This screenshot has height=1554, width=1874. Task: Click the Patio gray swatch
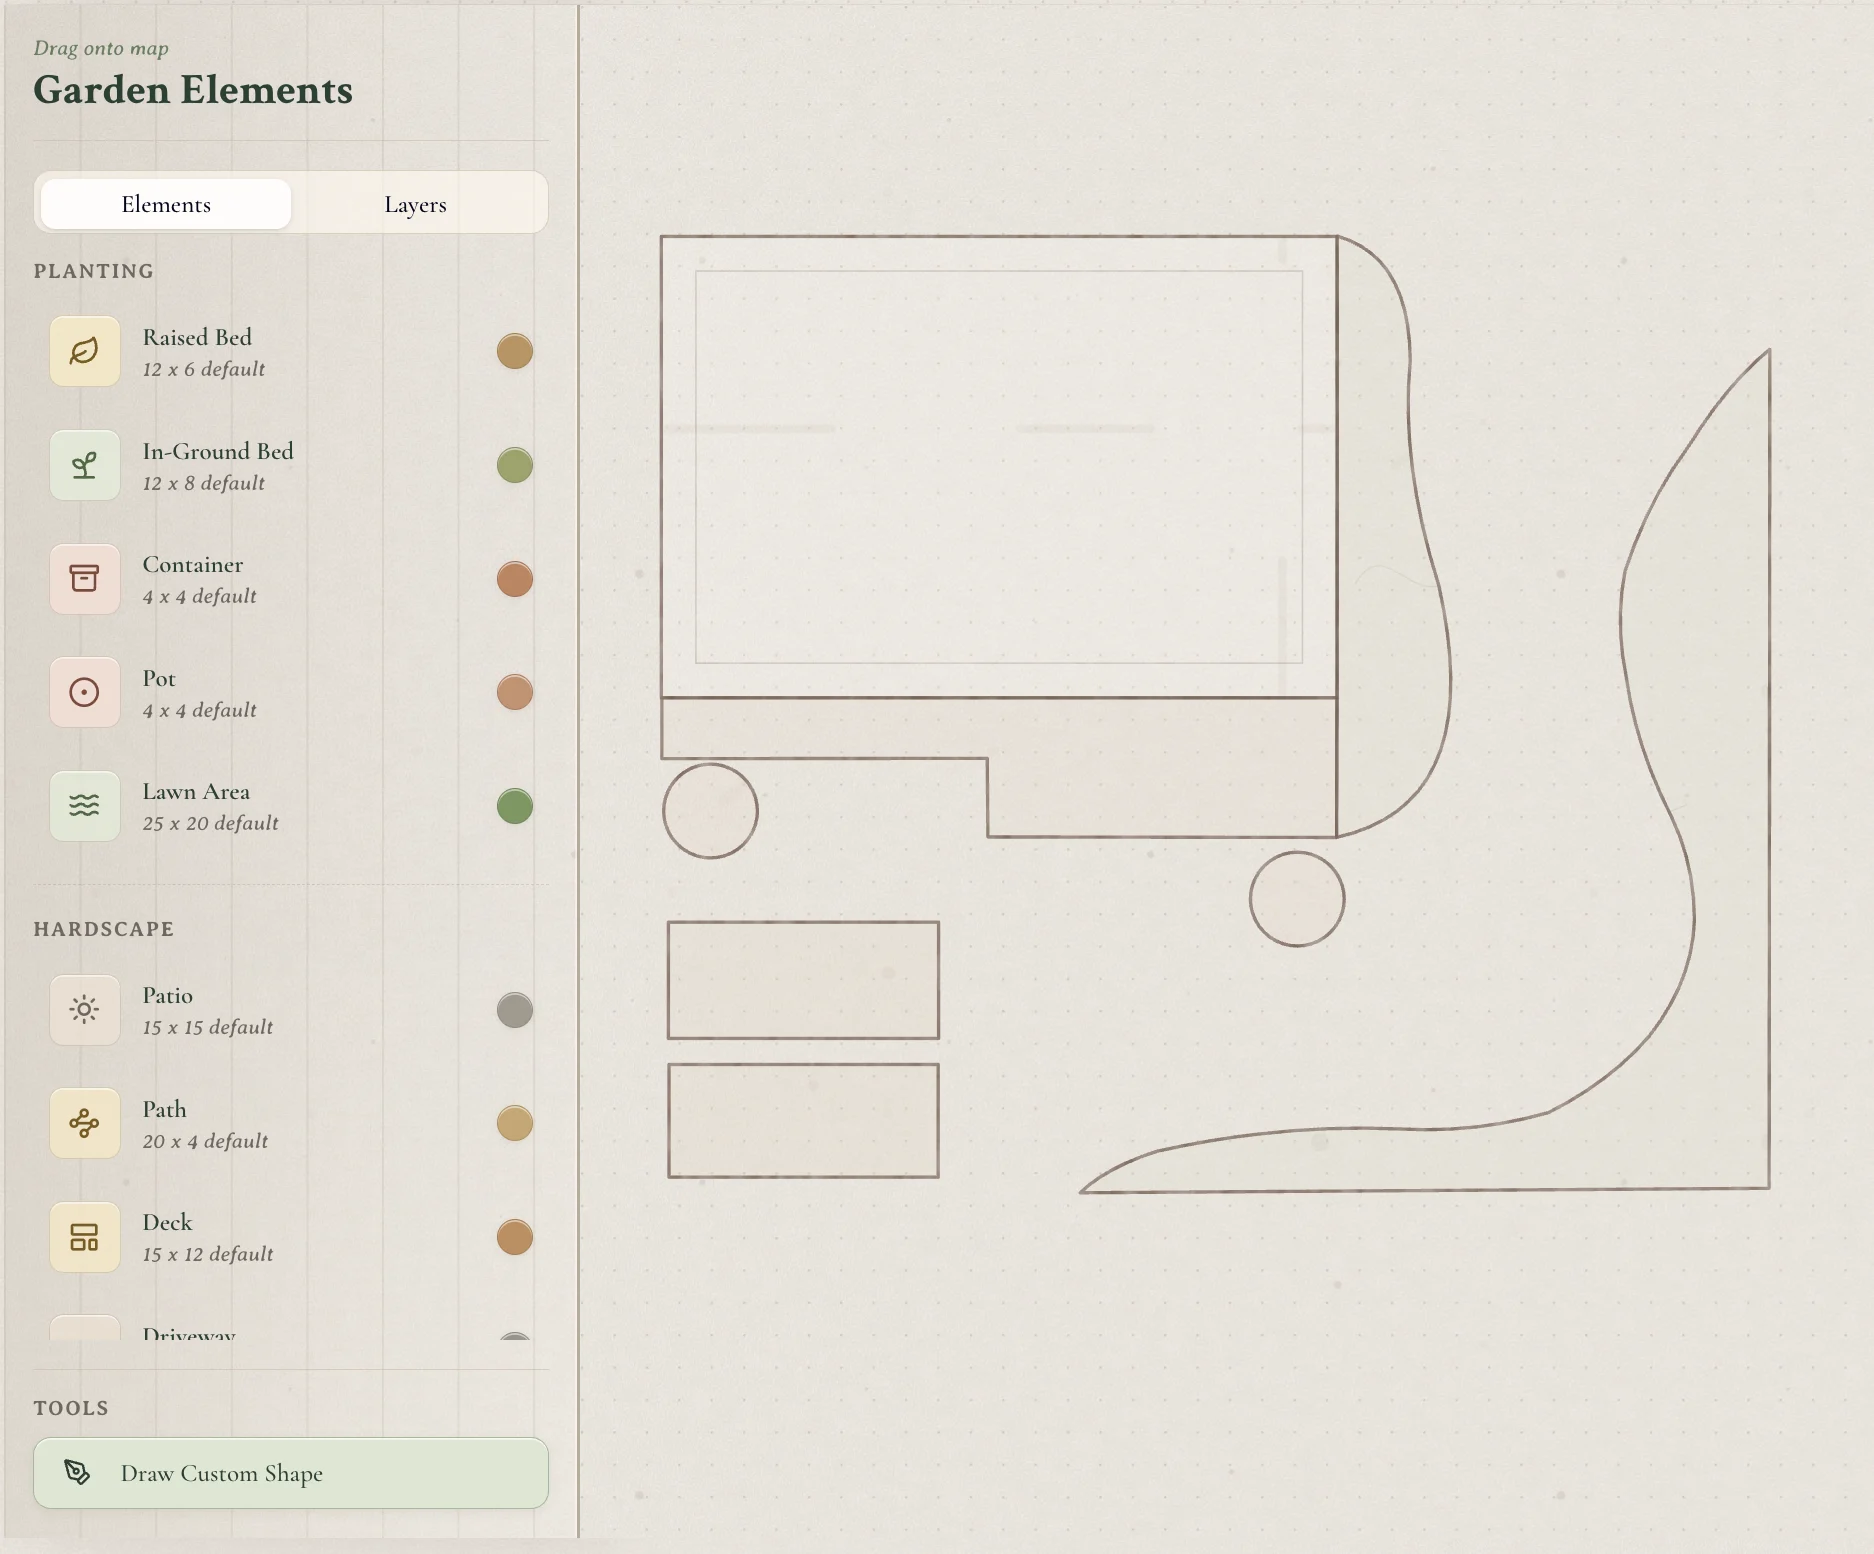tap(515, 1010)
